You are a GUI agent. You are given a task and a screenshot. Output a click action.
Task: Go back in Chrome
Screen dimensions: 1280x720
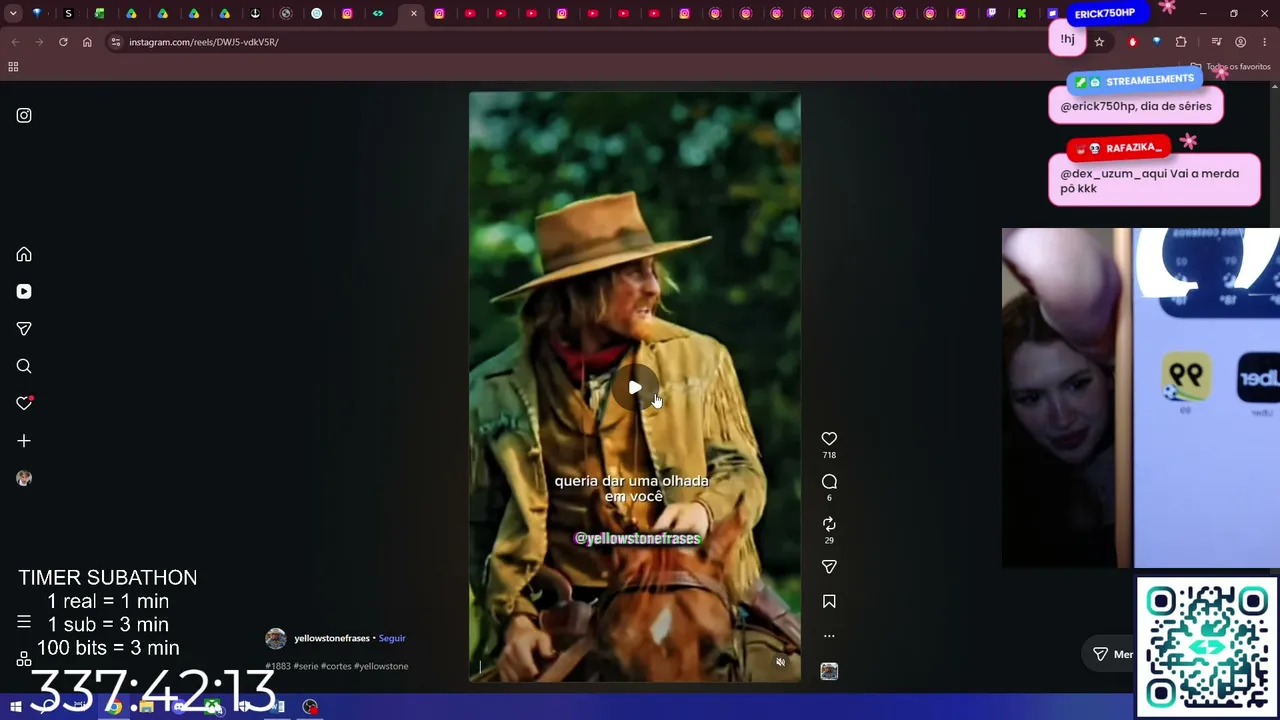coord(15,42)
